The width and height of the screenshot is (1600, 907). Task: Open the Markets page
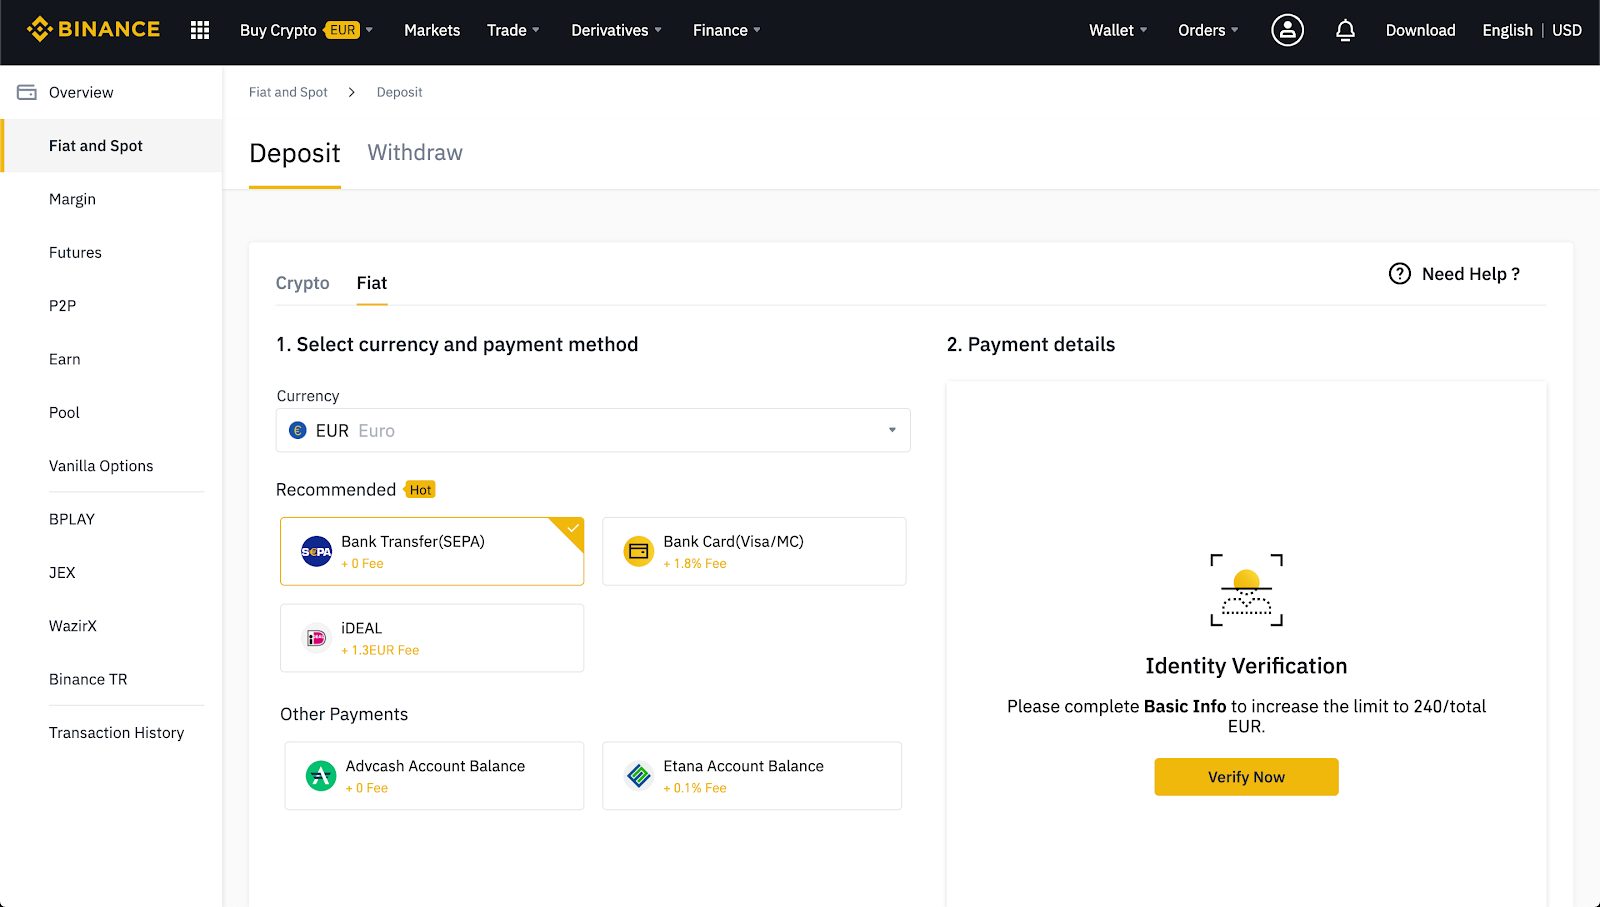tap(432, 30)
